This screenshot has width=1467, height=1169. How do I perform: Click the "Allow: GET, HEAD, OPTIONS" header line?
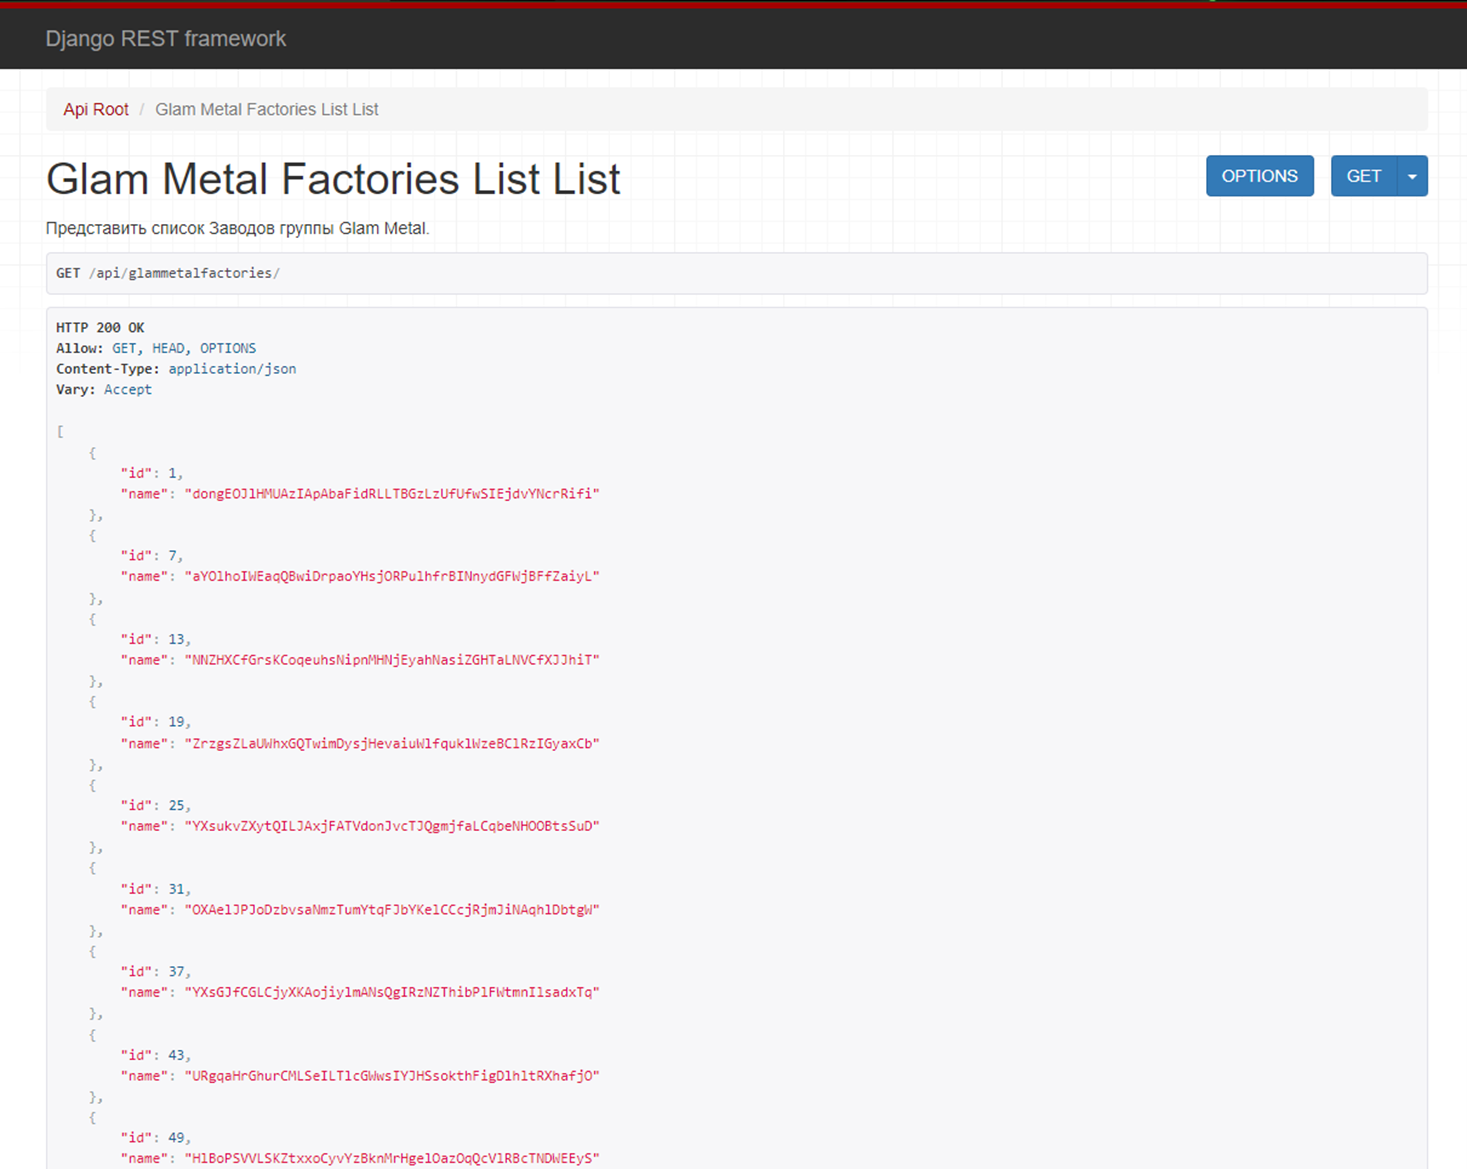pyautogui.click(x=156, y=348)
